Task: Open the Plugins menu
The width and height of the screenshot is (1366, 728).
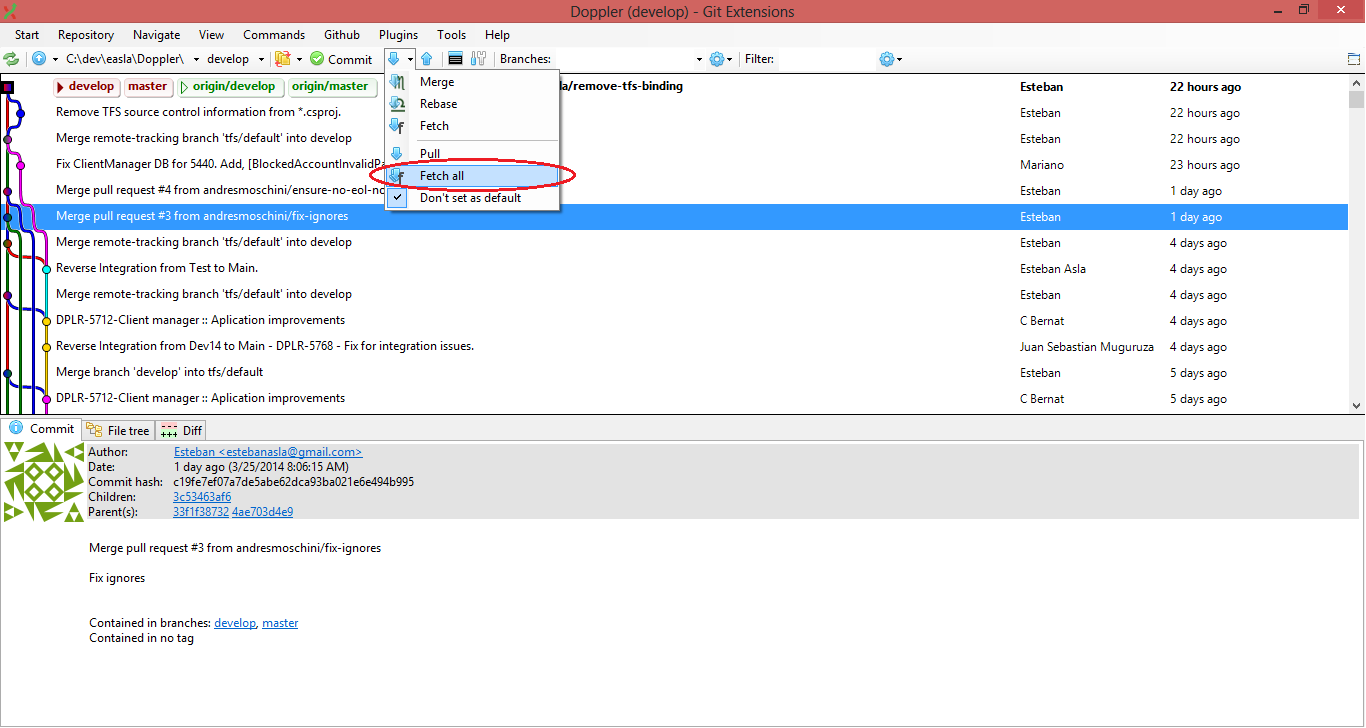Action: coord(398,35)
